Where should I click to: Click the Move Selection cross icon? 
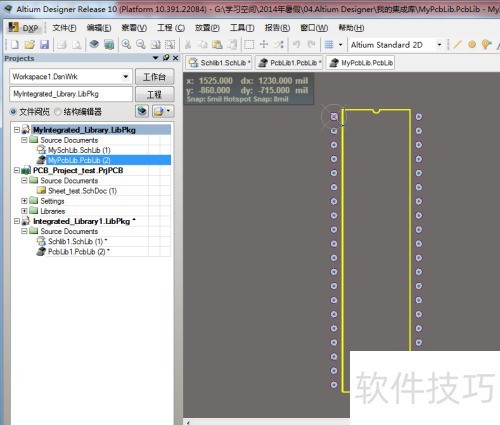pyautogui.click(x=264, y=44)
